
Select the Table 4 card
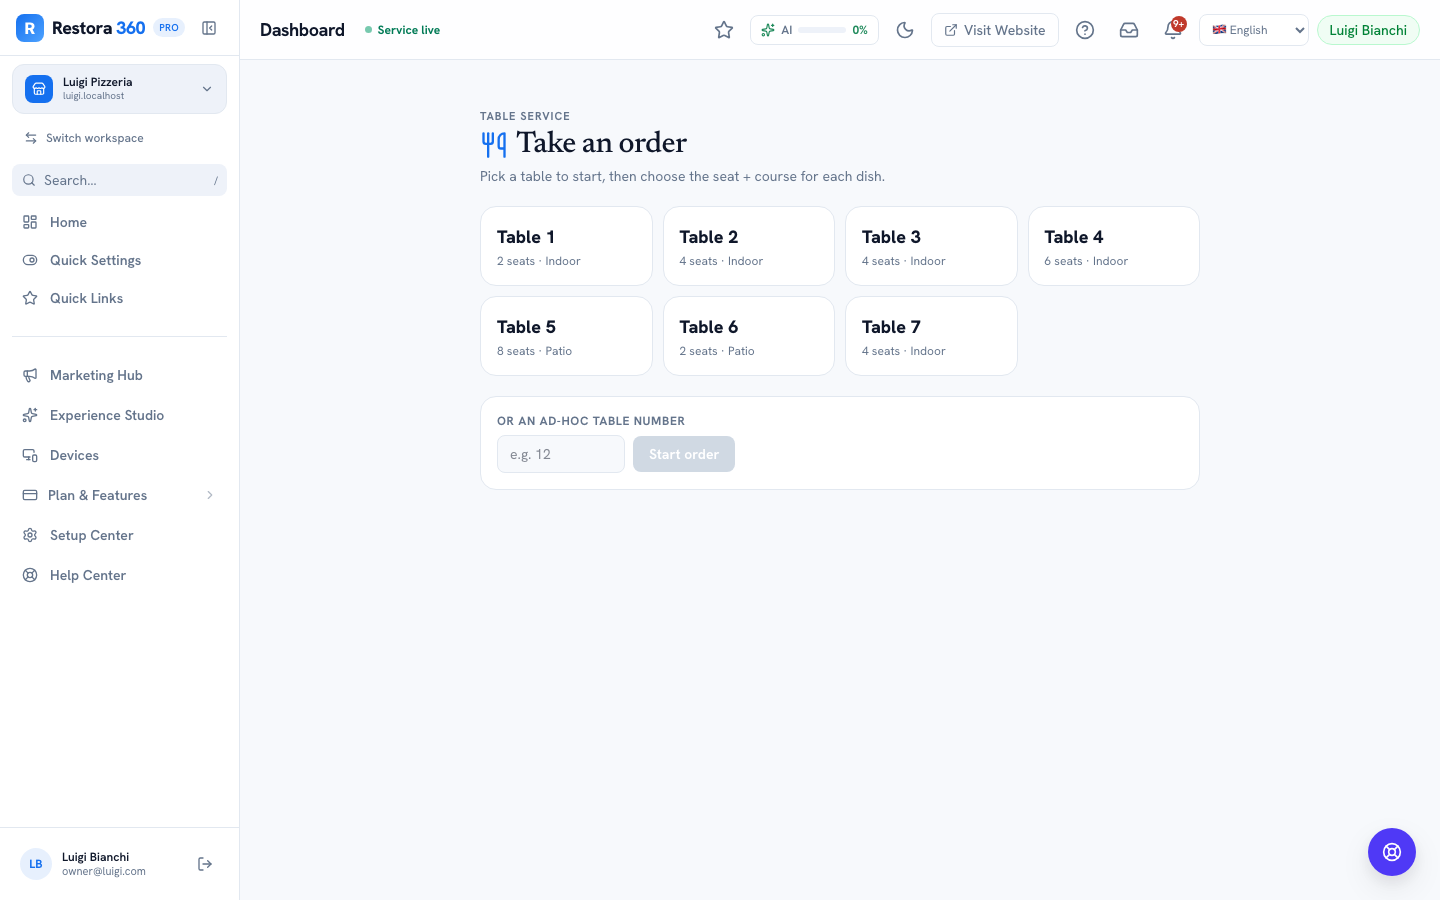[x=1114, y=246]
